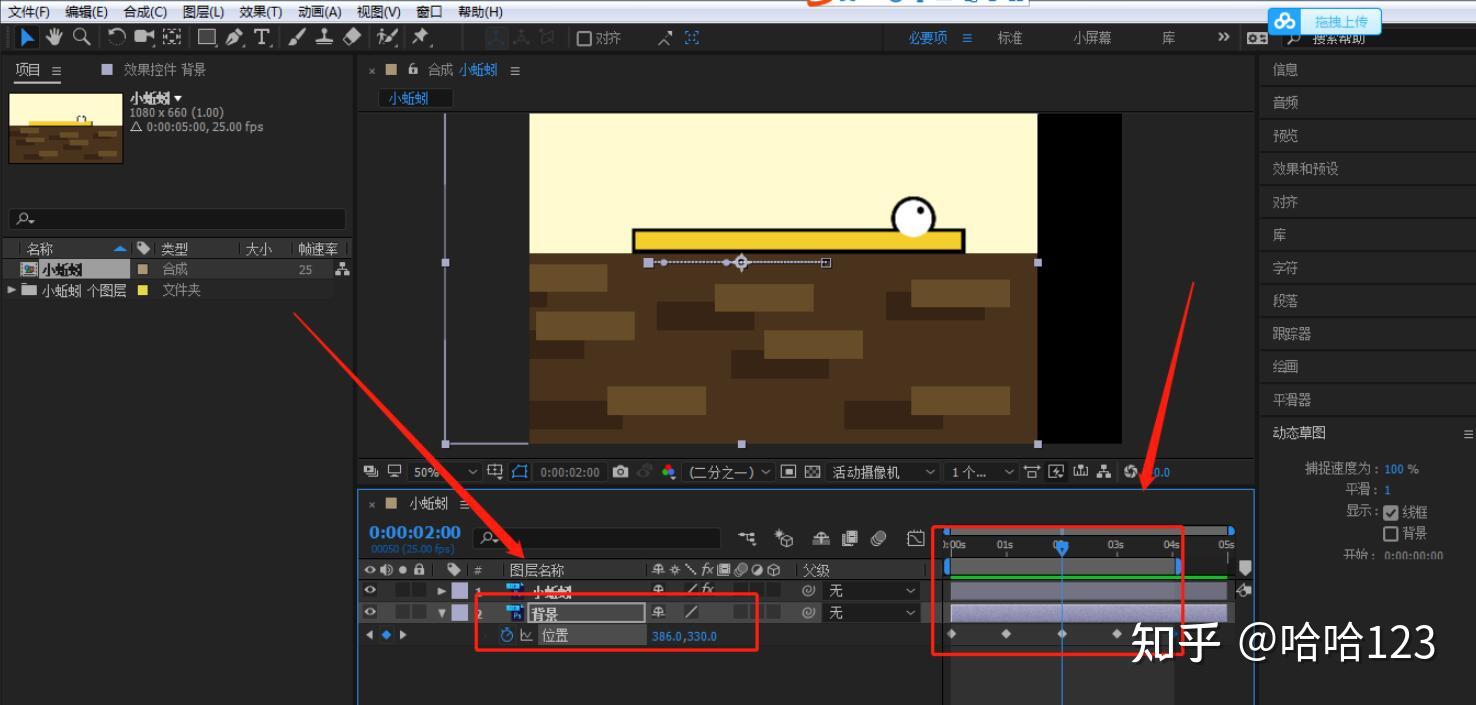
Task: Take a snapshot with camera icon
Action: 621,472
